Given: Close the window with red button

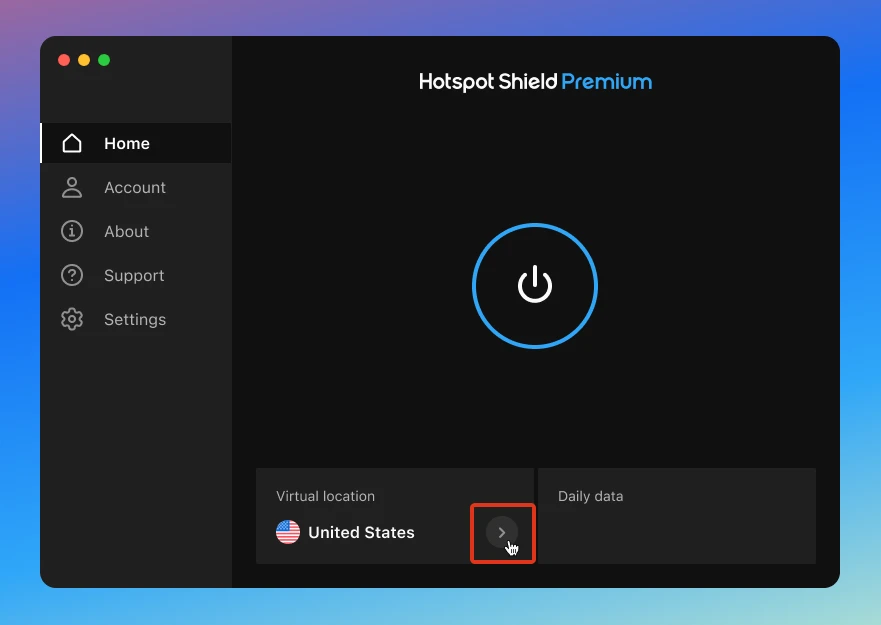Looking at the screenshot, I should tap(64, 60).
